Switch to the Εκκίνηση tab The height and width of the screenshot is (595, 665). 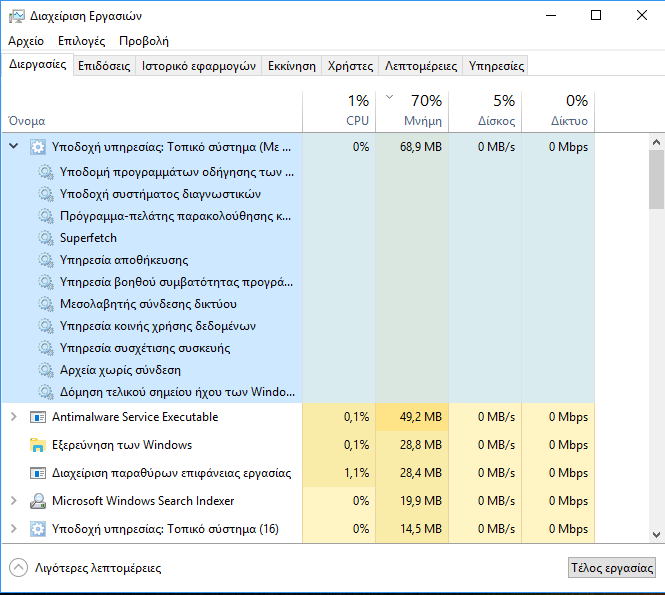[292, 66]
